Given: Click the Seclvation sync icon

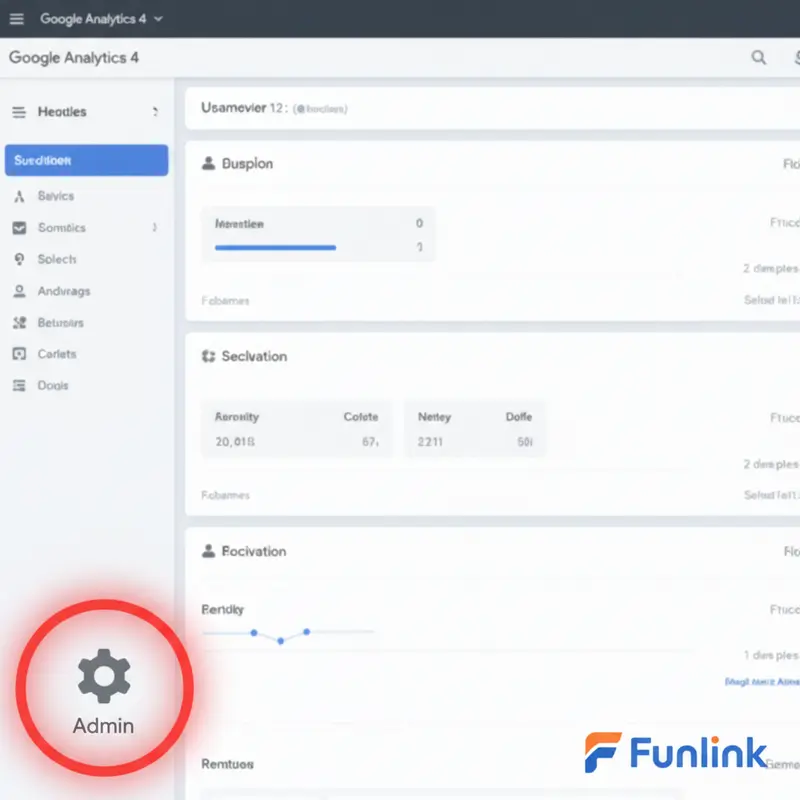Looking at the screenshot, I should pos(210,356).
